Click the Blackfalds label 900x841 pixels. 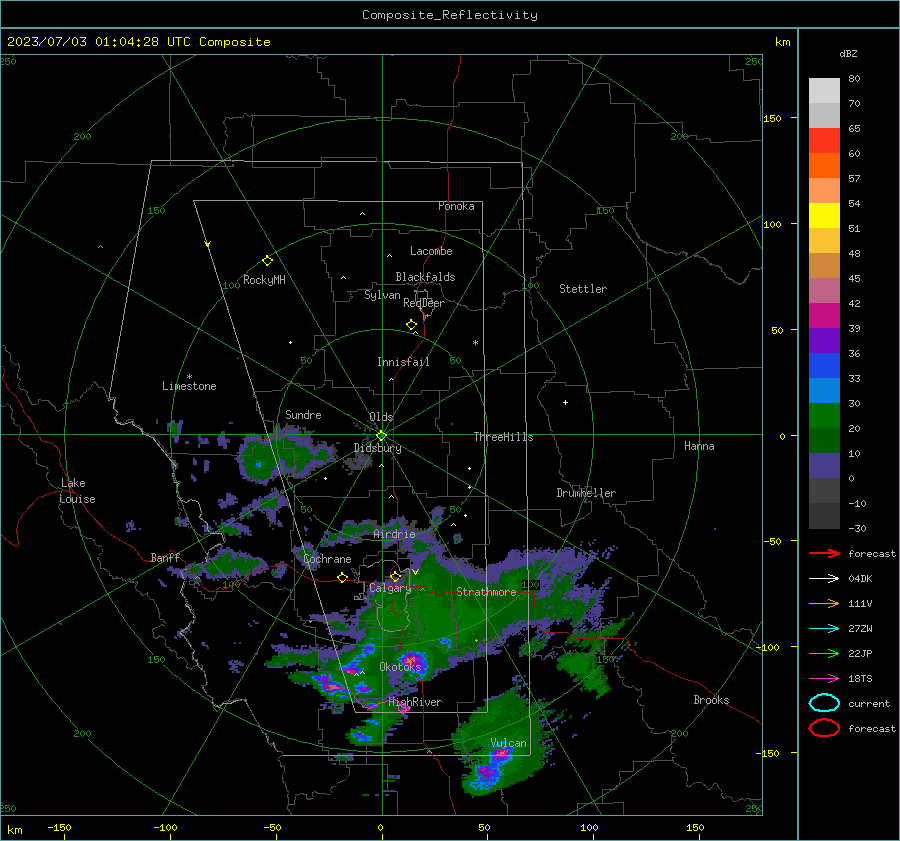point(425,277)
